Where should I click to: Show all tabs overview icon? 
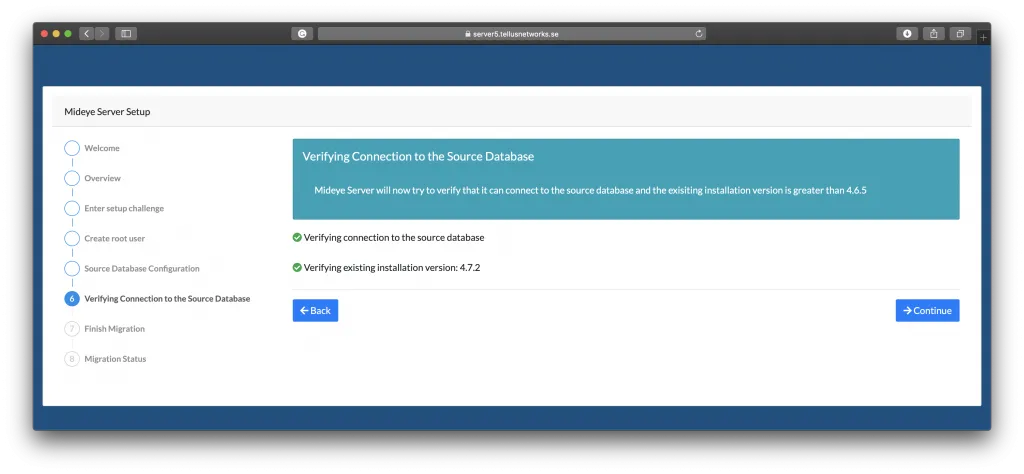[x=961, y=33]
